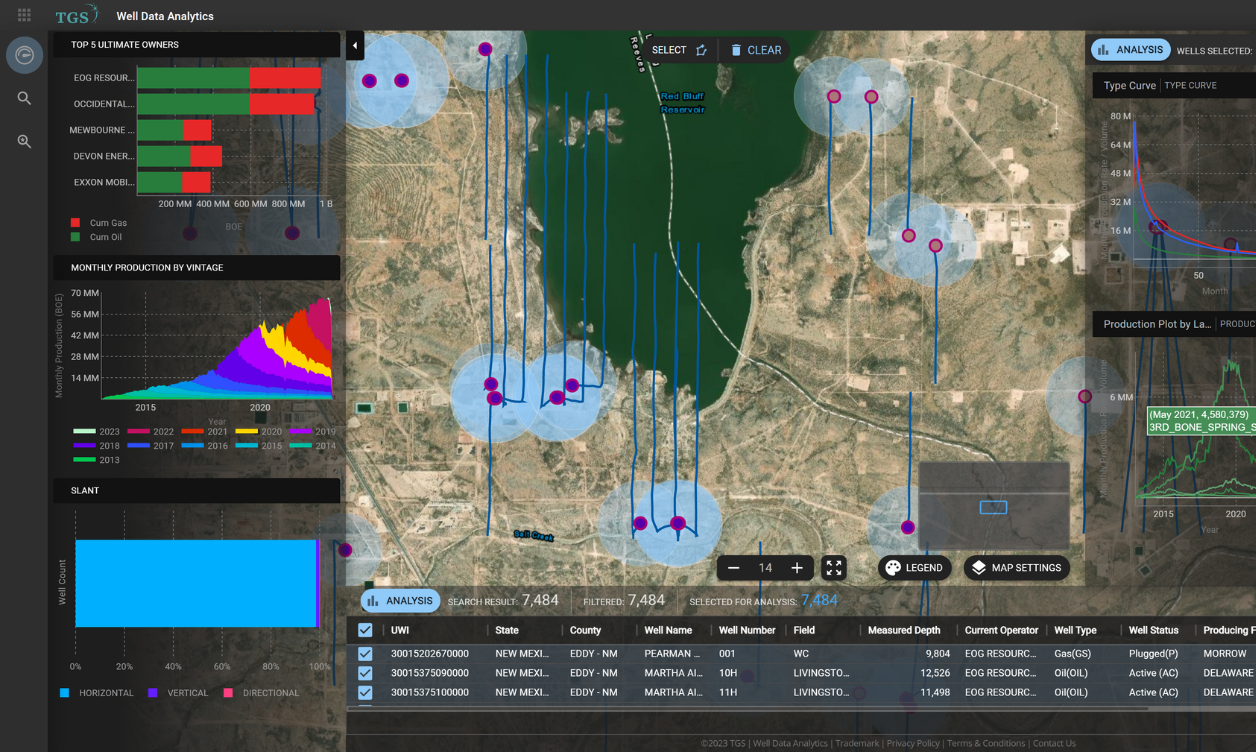1256x752 pixels.
Task: Click the zoom-search icon in the sidebar
Action: 24,140
